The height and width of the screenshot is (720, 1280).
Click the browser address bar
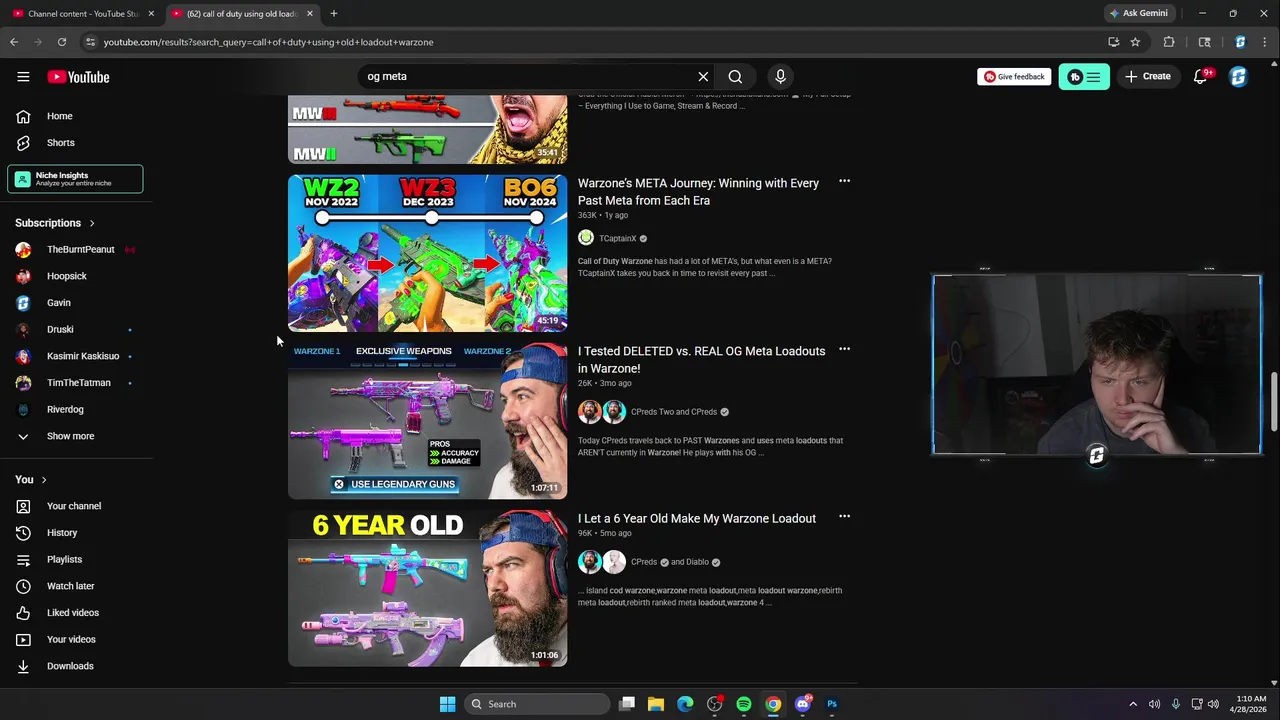point(600,42)
